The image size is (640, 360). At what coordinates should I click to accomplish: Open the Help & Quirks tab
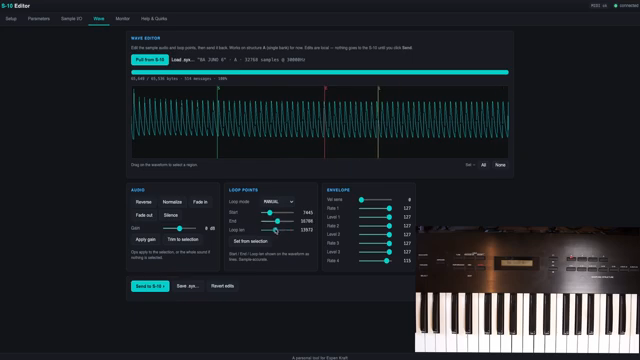tap(154, 19)
